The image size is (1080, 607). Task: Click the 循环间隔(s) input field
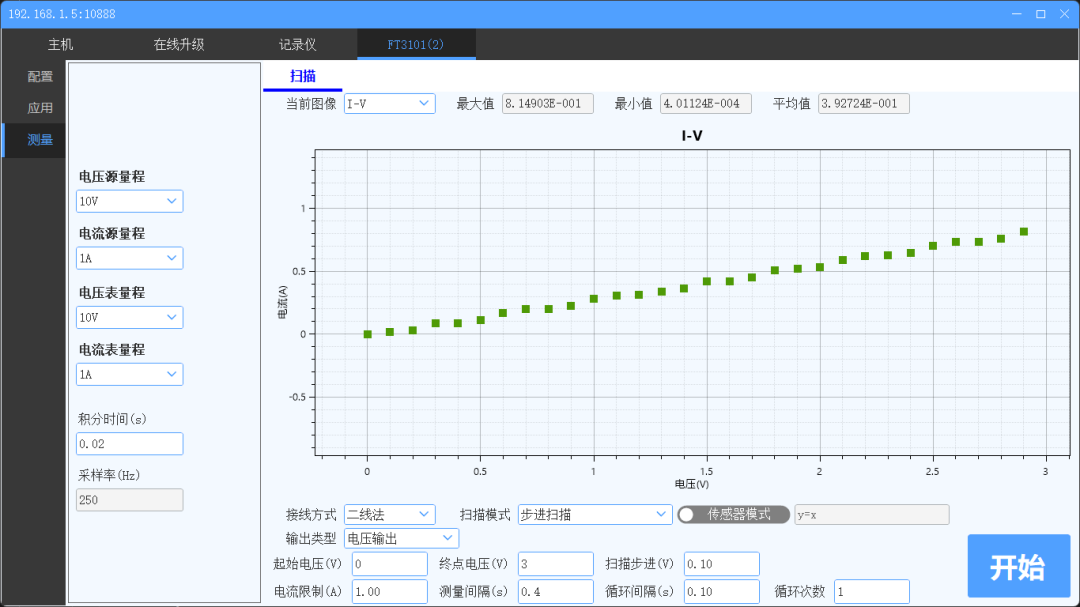click(x=721, y=592)
